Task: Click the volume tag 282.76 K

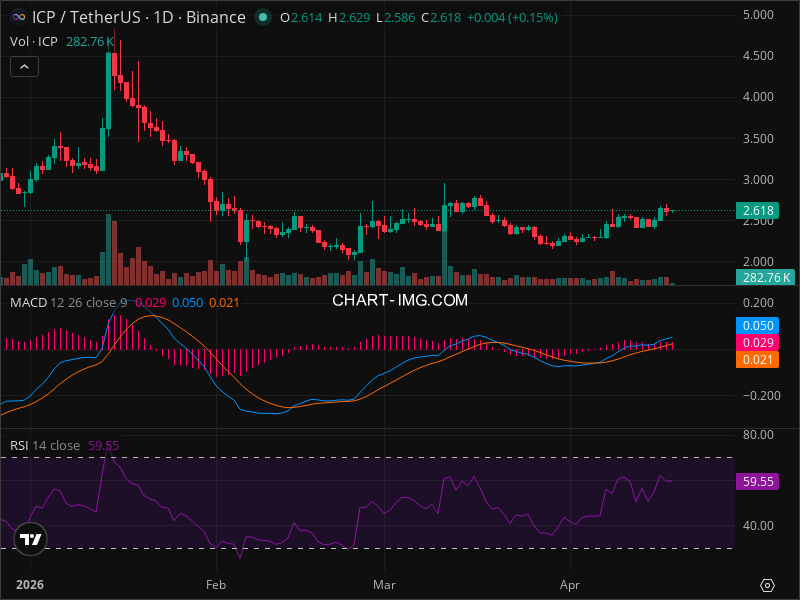Action: (x=766, y=278)
